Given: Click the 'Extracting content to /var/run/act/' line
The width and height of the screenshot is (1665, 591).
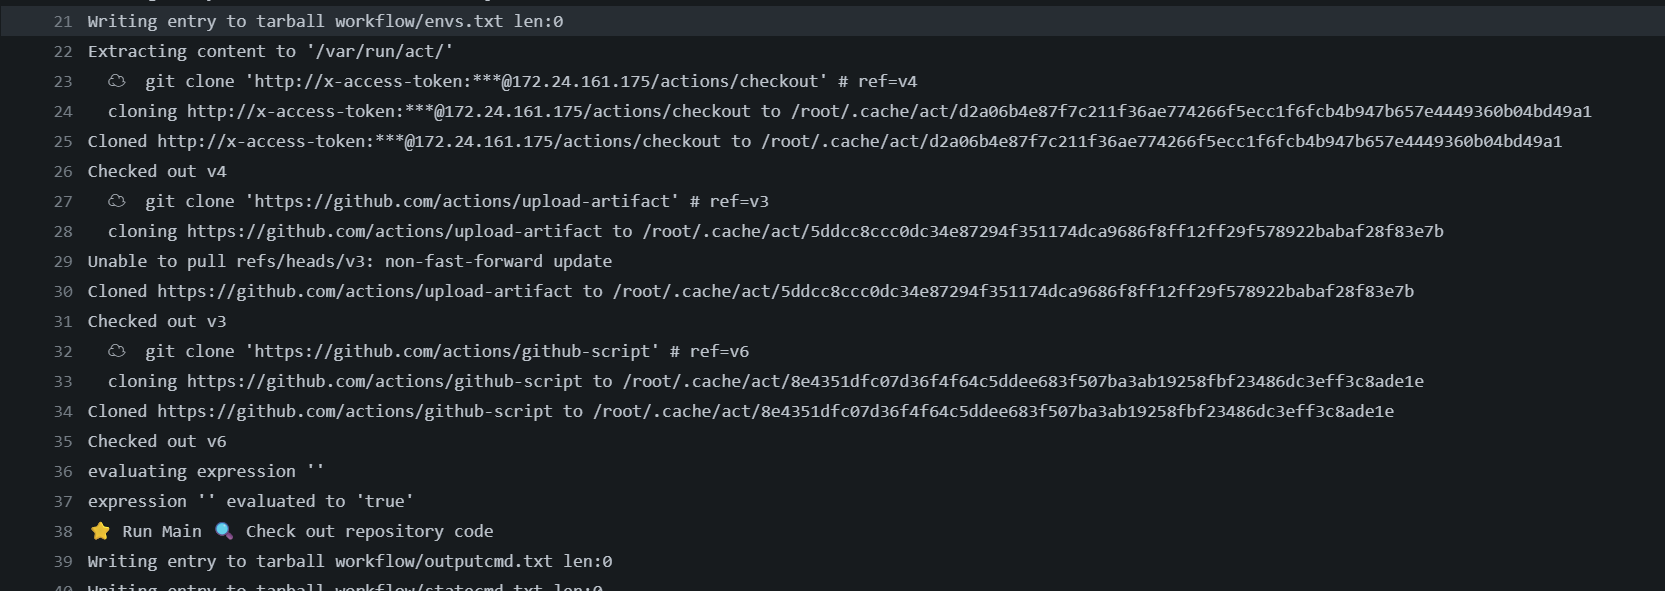Looking at the screenshot, I should click(x=270, y=51).
